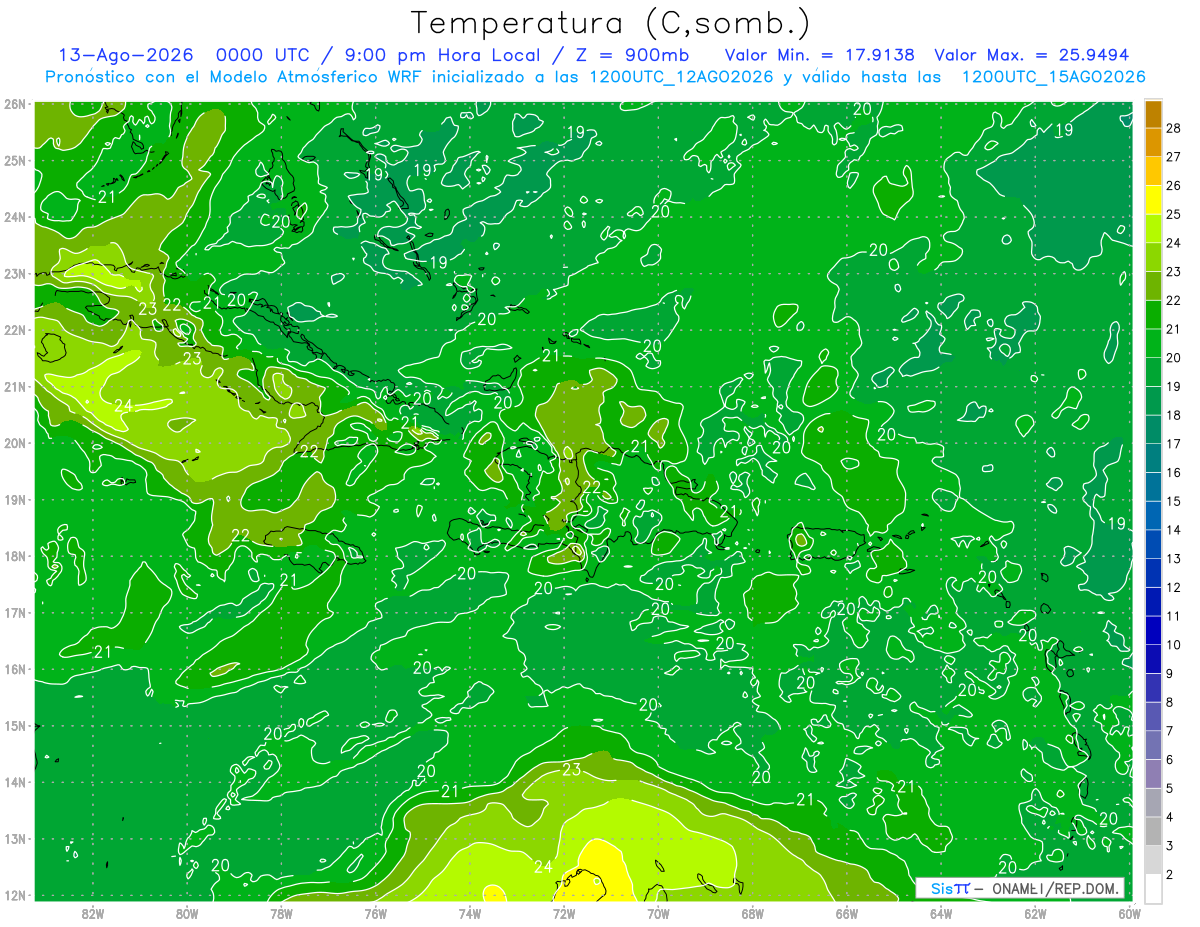Viewport: 1200px width, 927px height.
Task: Click the "76W" longitude axis label
Action: pos(375,913)
